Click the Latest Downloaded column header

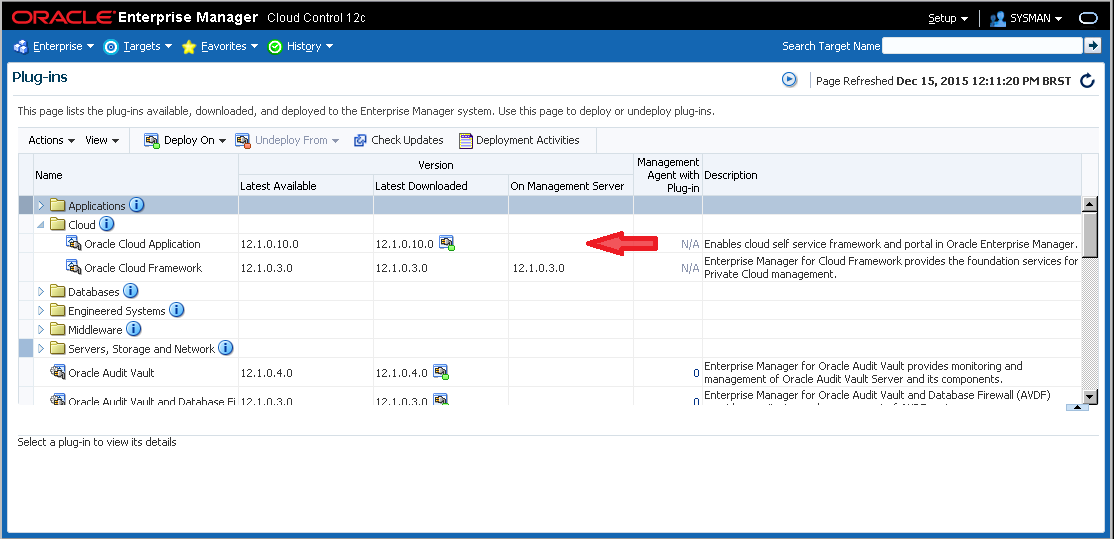pos(441,186)
